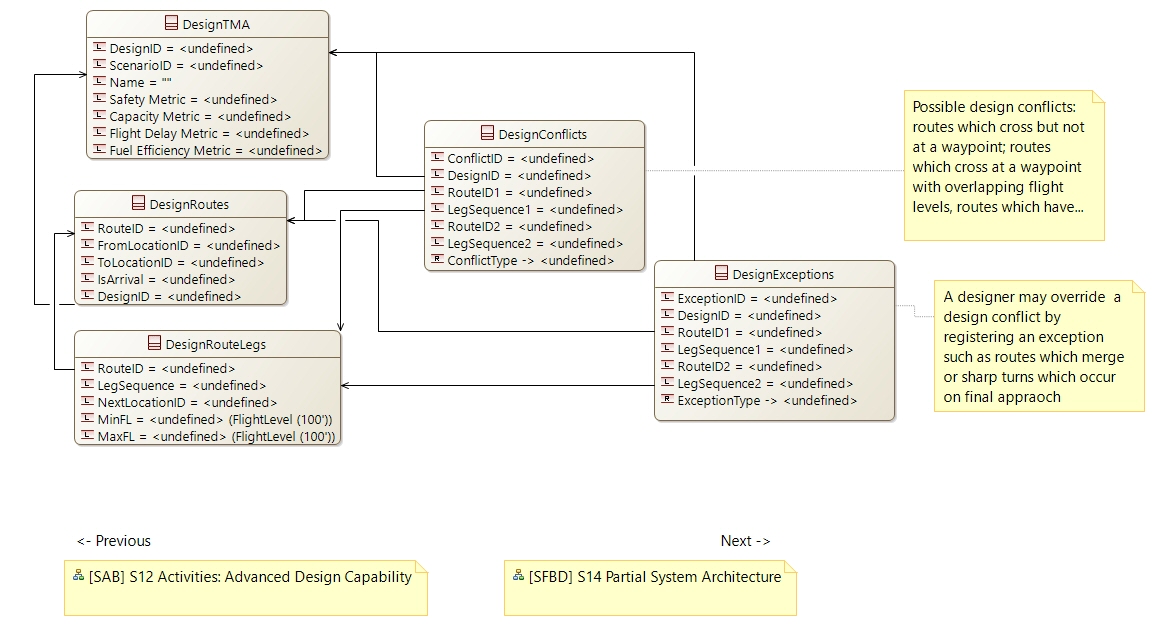The height and width of the screenshot is (626, 1155).
Task: Click the property icon beside MaxFL
Action: pyautogui.click(x=88, y=435)
